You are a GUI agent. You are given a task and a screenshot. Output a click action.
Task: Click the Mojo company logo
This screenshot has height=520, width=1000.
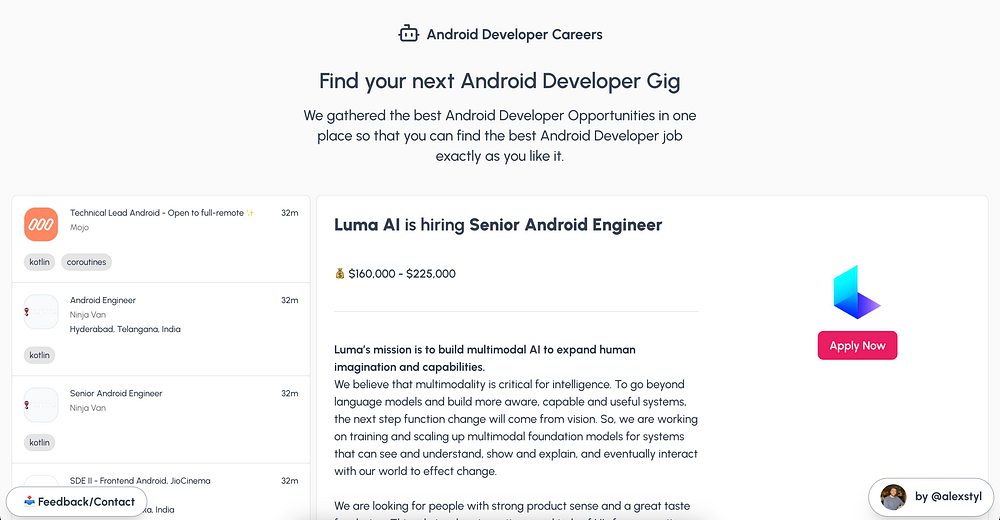[x=41, y=224]
